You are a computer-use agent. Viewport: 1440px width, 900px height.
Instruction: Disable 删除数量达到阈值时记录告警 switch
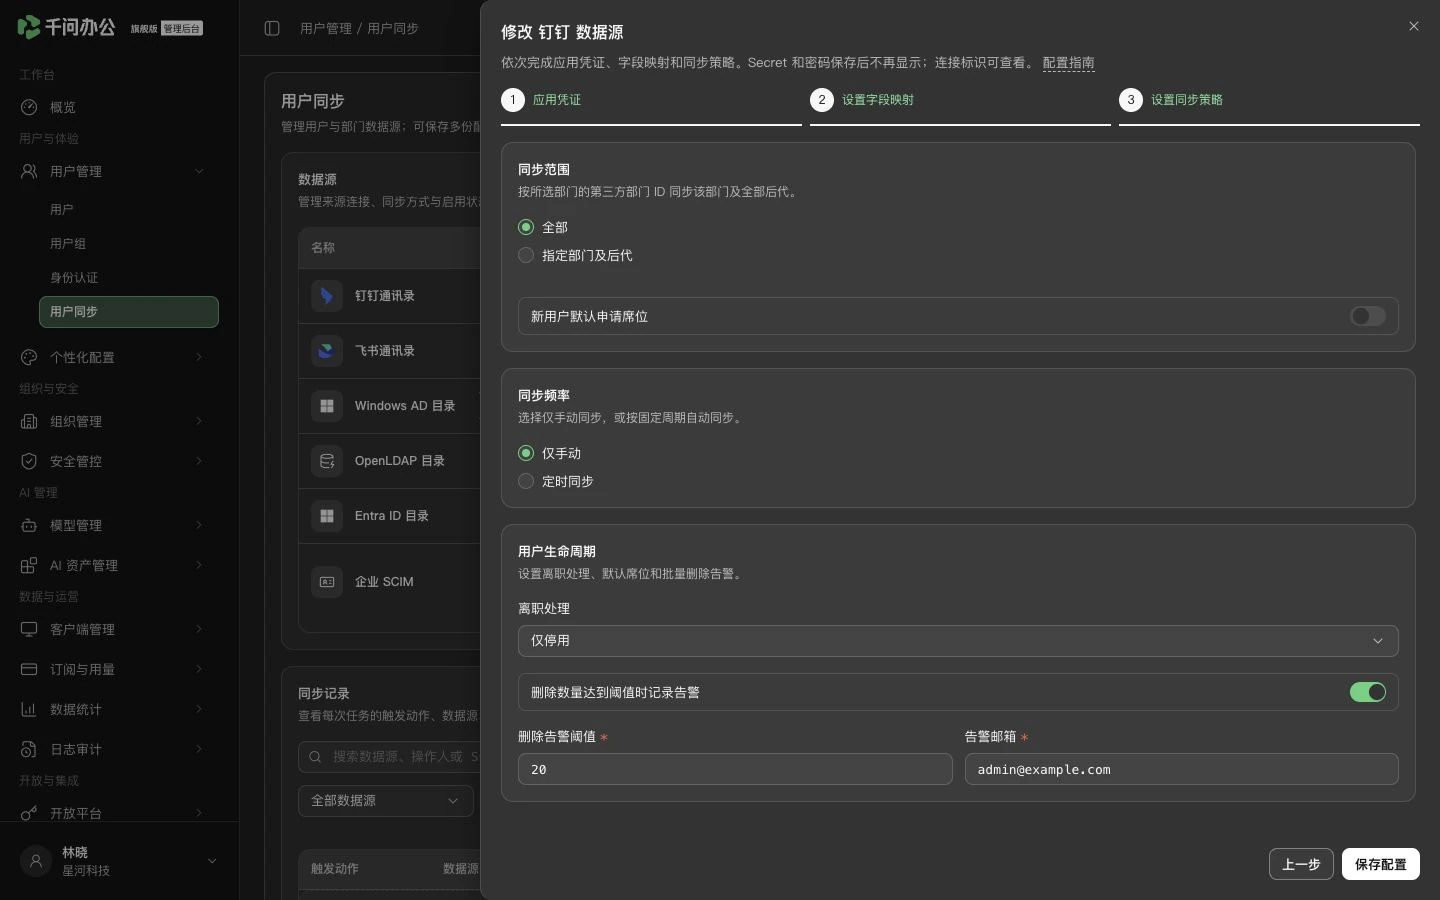pos(1367,692)
